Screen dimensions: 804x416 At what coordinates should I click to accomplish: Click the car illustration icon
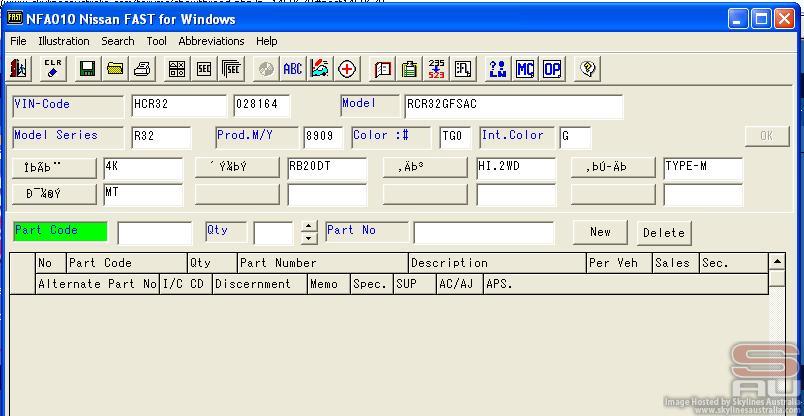pyautogui.click(x=320, y=68)
